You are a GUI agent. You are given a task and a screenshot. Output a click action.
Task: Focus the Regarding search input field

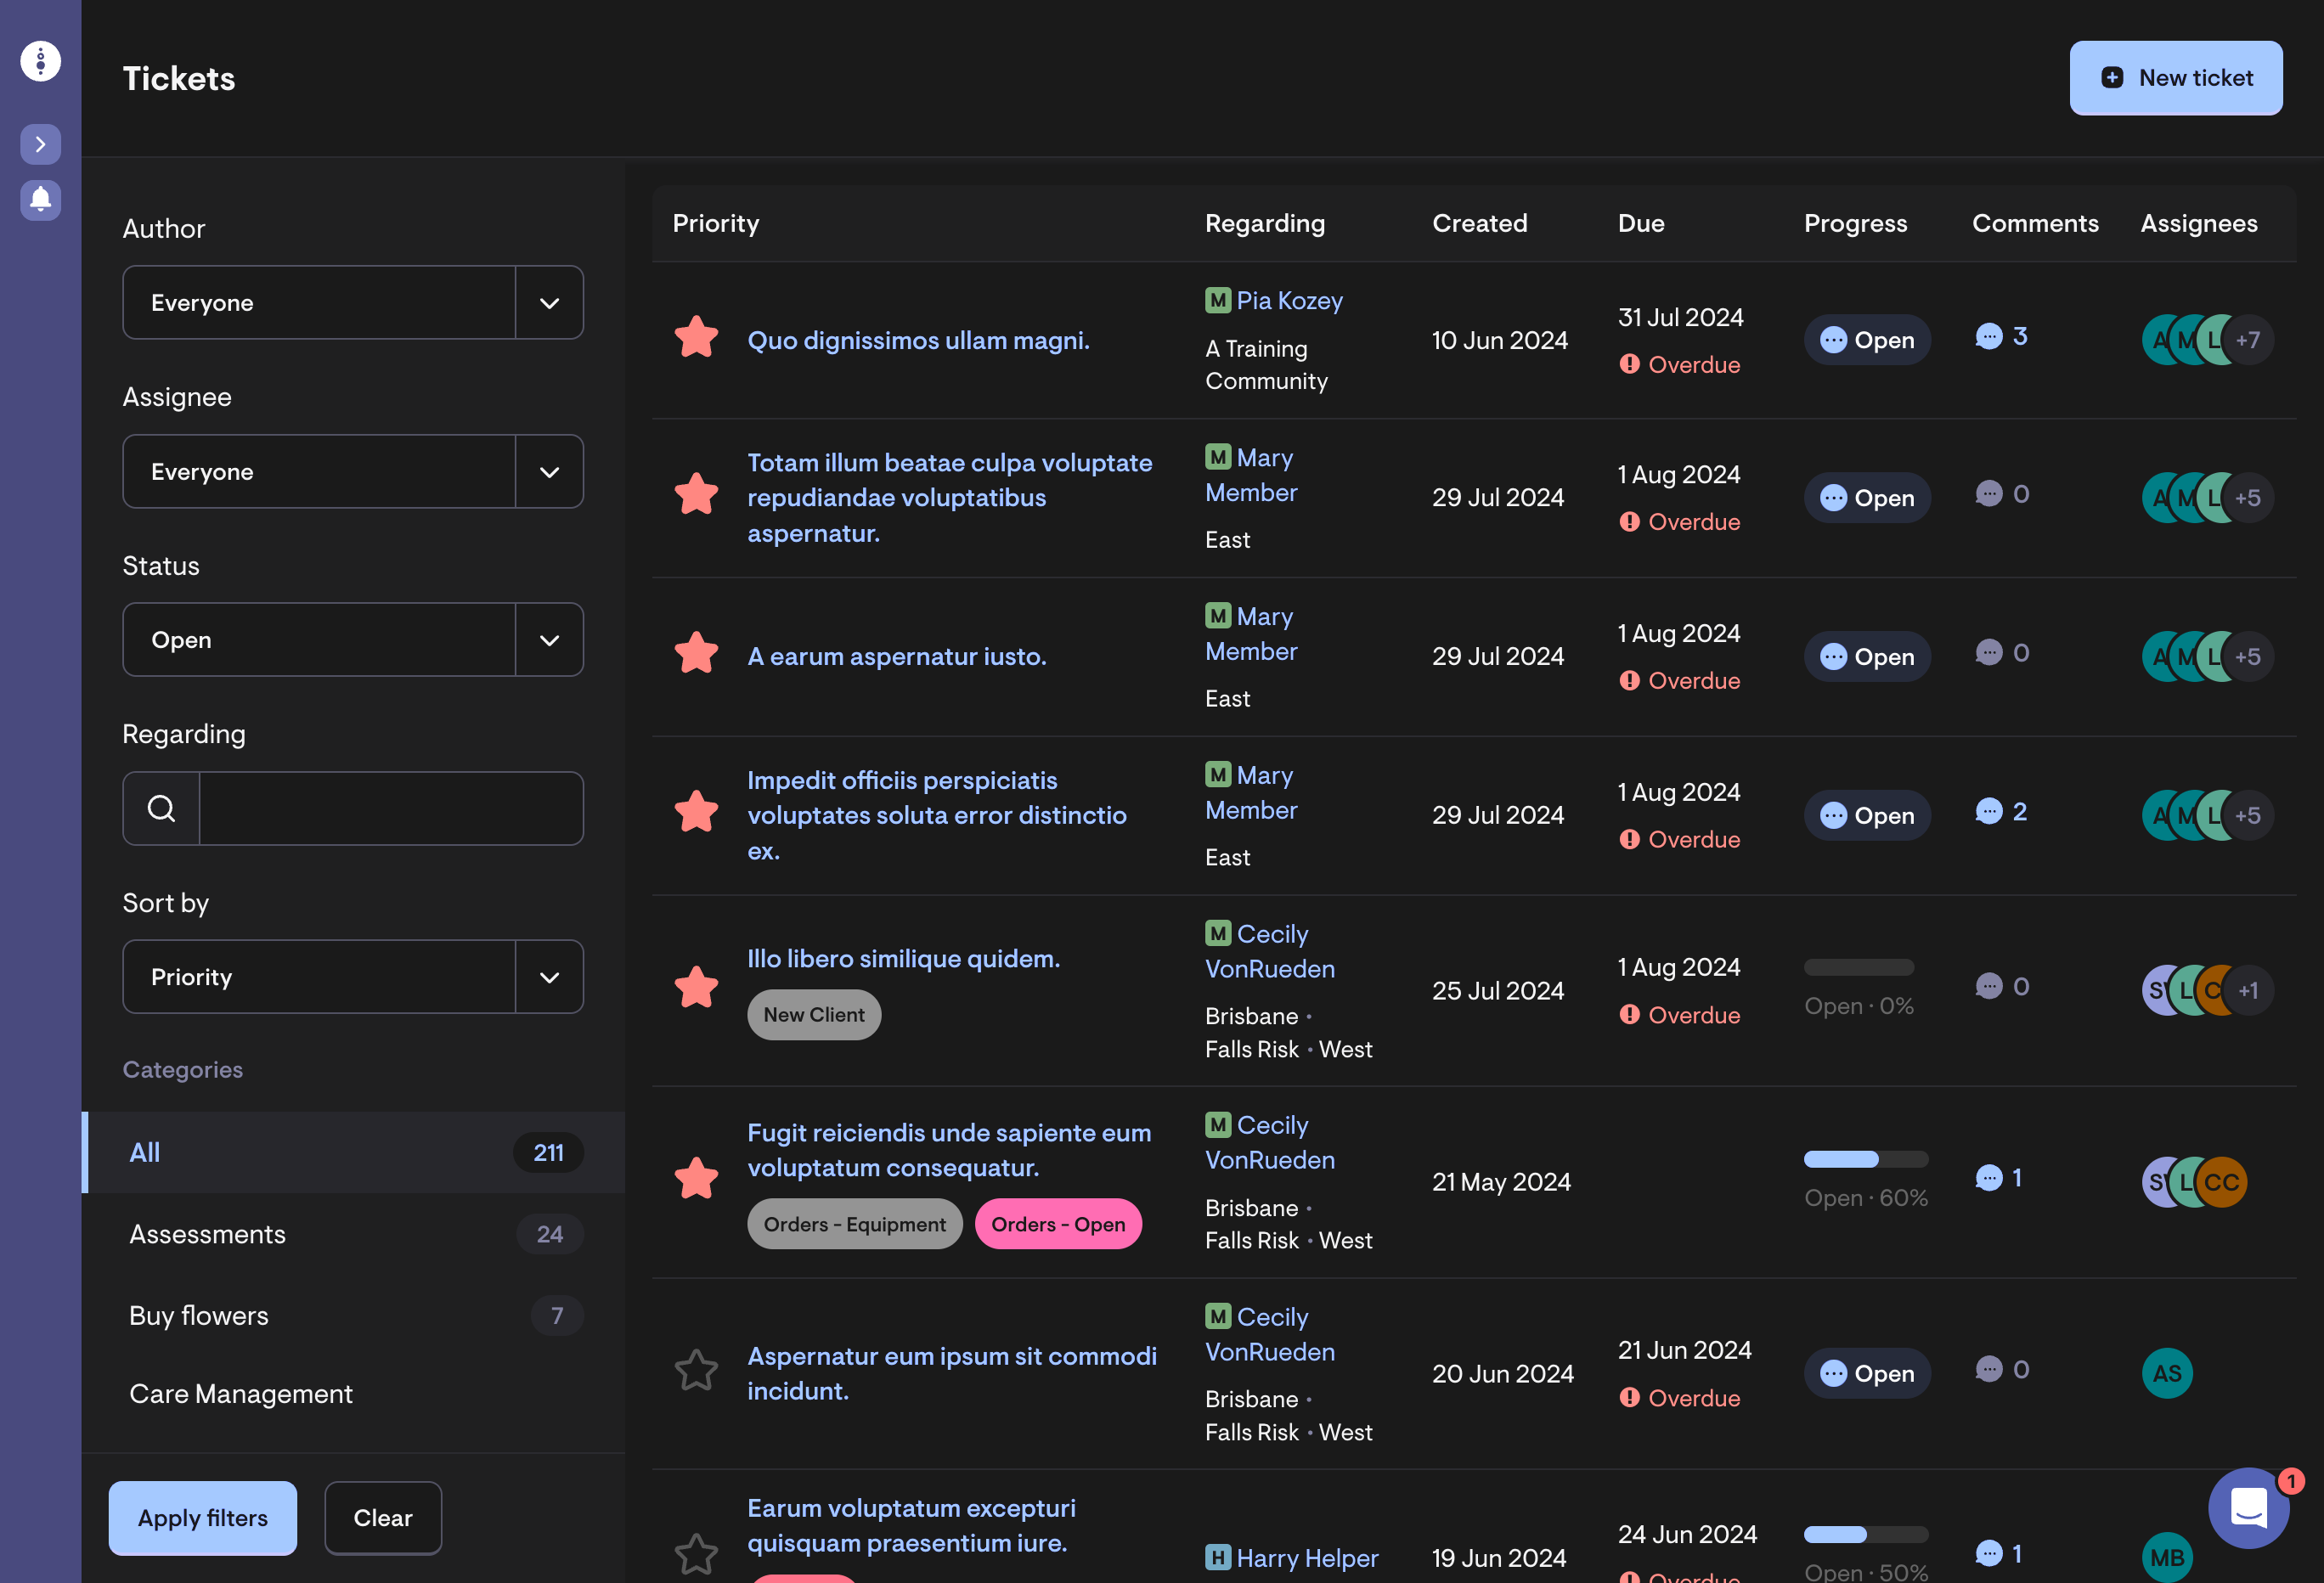pos(391,808)
